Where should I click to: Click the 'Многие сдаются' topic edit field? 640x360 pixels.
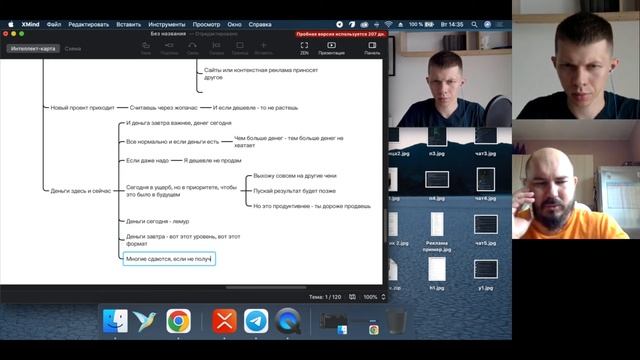(x=169, y=259)
